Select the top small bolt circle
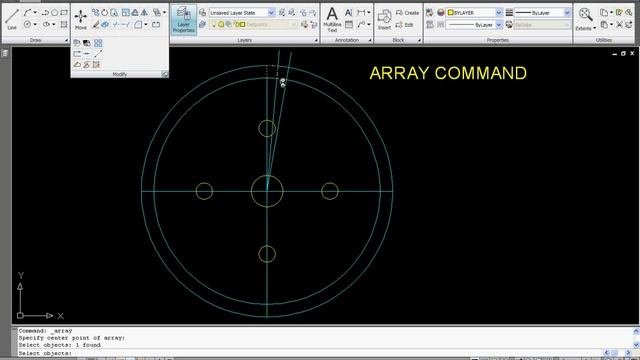 [x=267, y=128]
